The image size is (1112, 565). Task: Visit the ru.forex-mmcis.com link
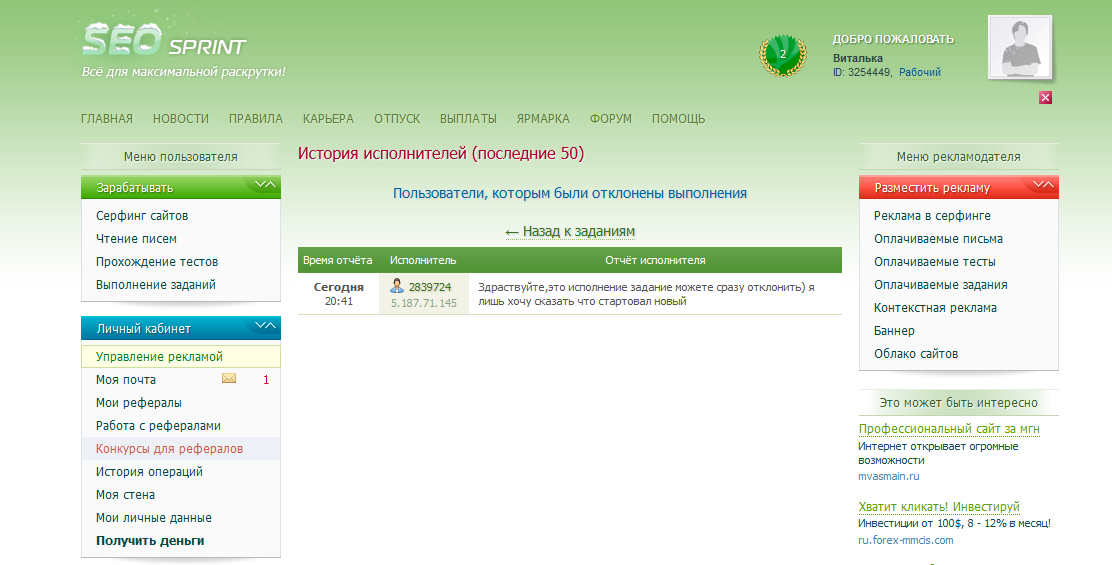[x=906, y=540]
